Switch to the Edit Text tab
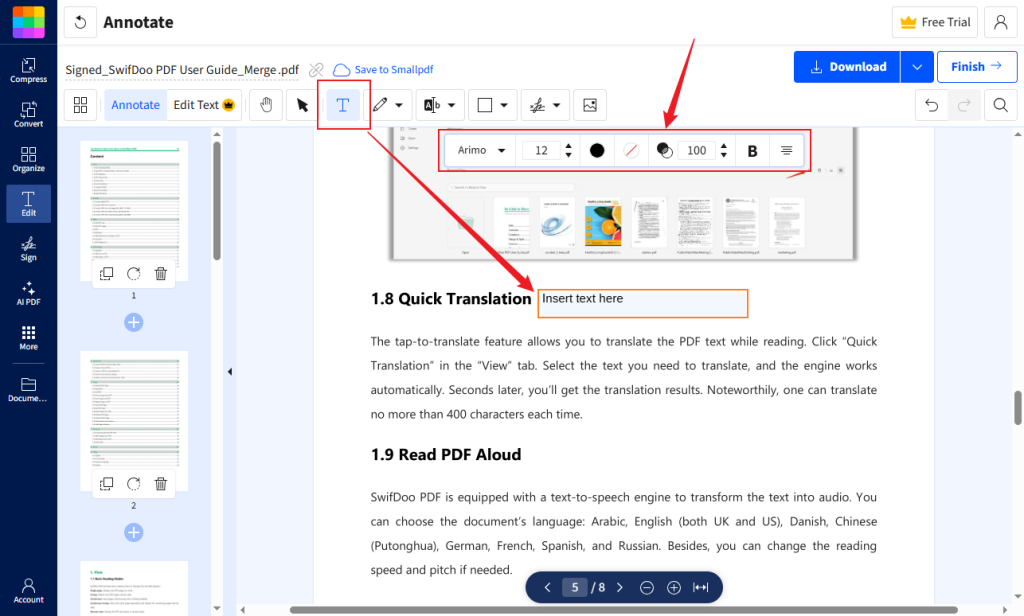This screenshot has height=616, width=1024. 196,104
